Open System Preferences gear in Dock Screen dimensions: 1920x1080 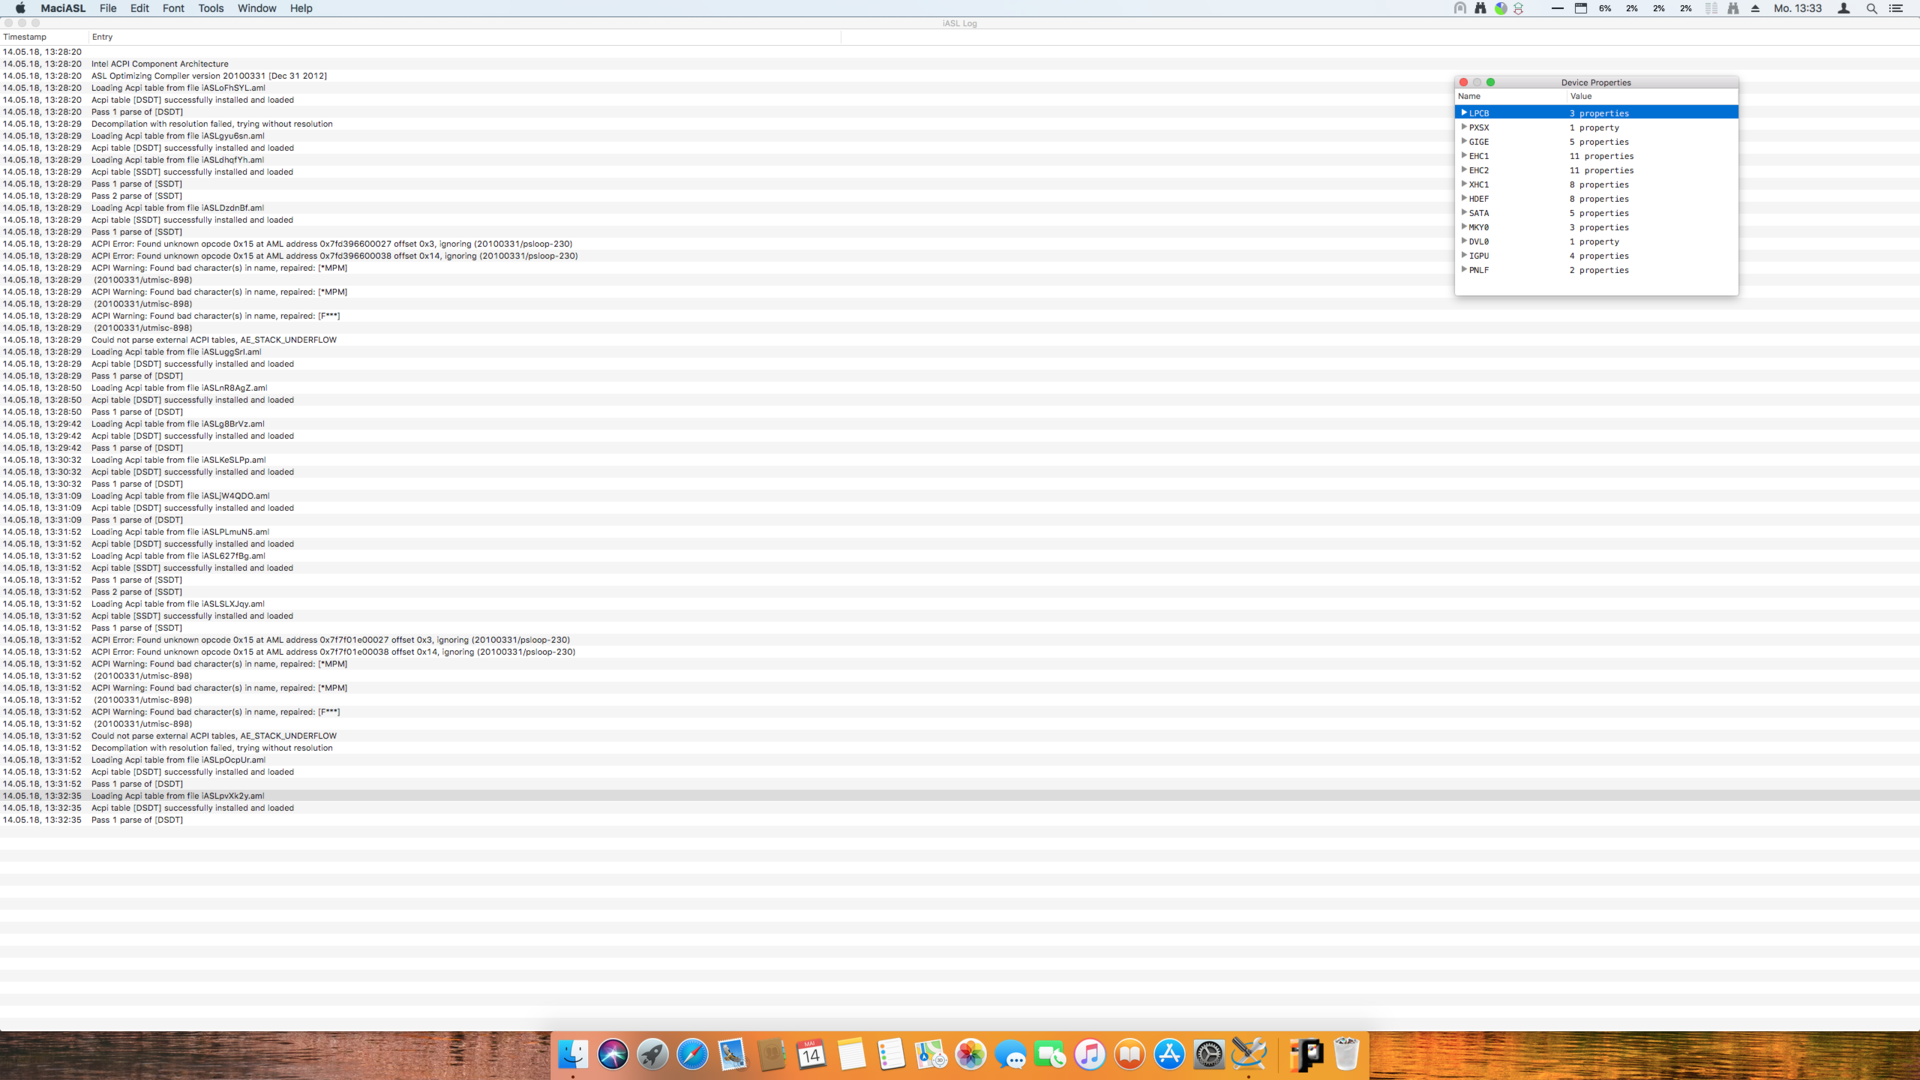pos(1209,1054)
